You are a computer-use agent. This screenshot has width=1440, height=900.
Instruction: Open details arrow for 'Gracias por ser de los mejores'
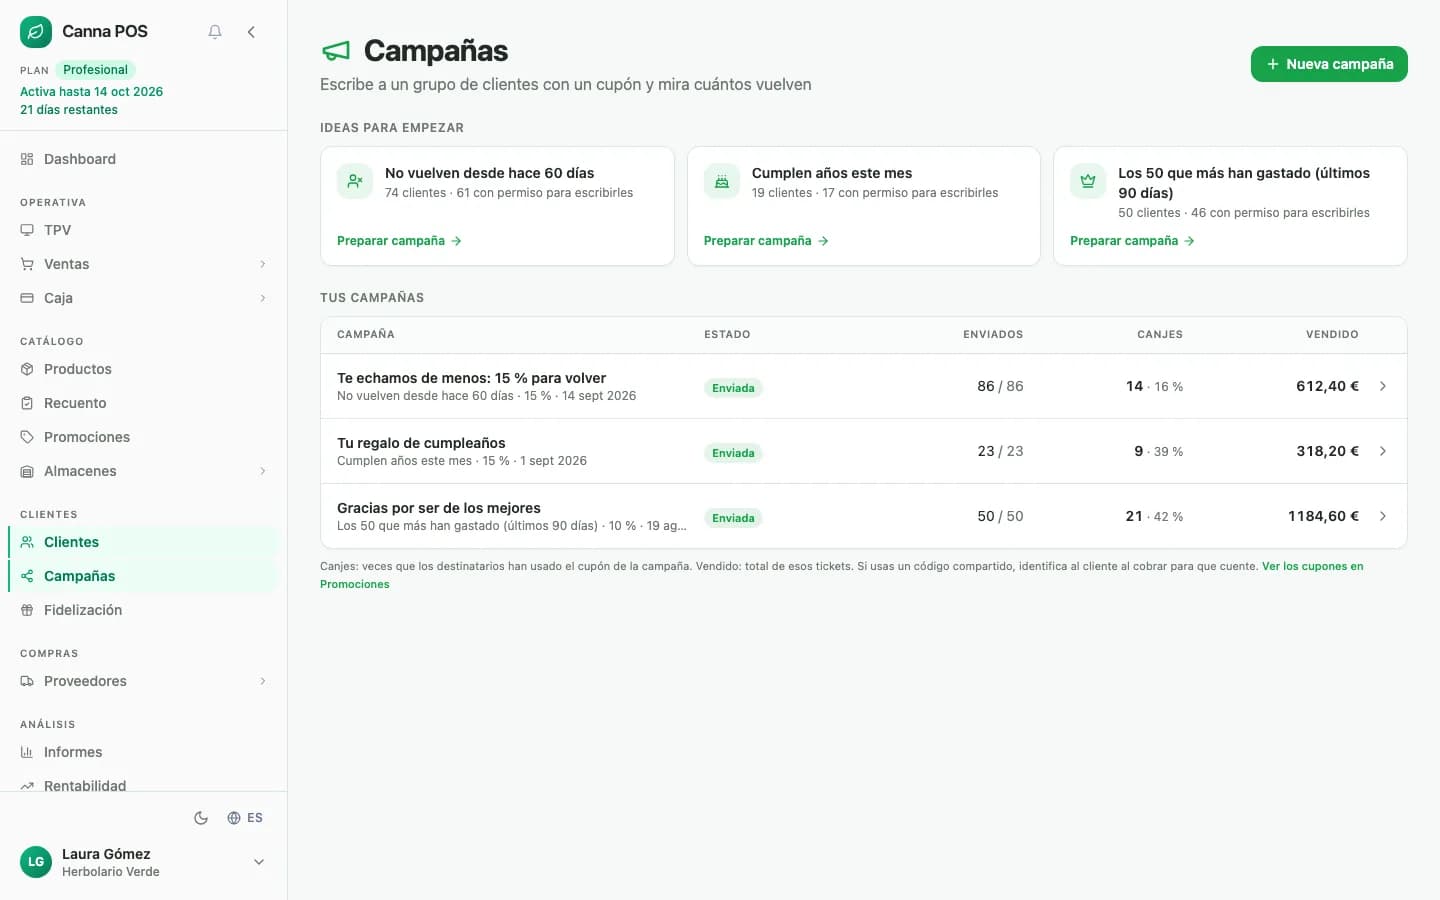click(x=1383, y=516)
